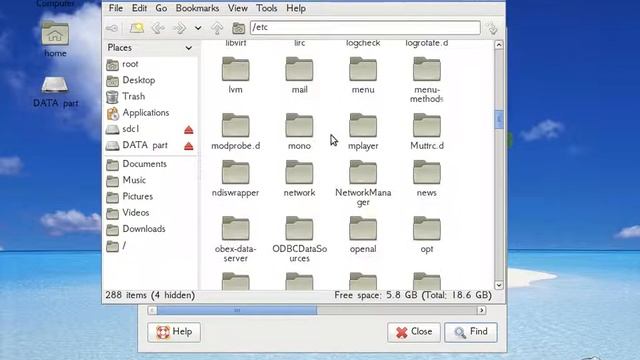Open the Bookmarks menu
This screenshot has height=360, width=640.
[197, 8]
